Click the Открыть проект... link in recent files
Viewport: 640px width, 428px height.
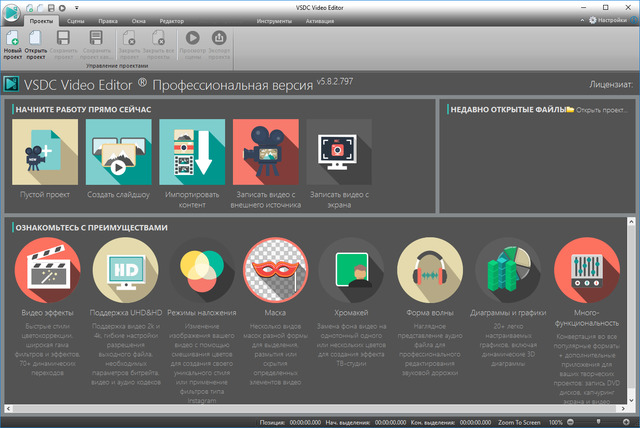point(598,109)
